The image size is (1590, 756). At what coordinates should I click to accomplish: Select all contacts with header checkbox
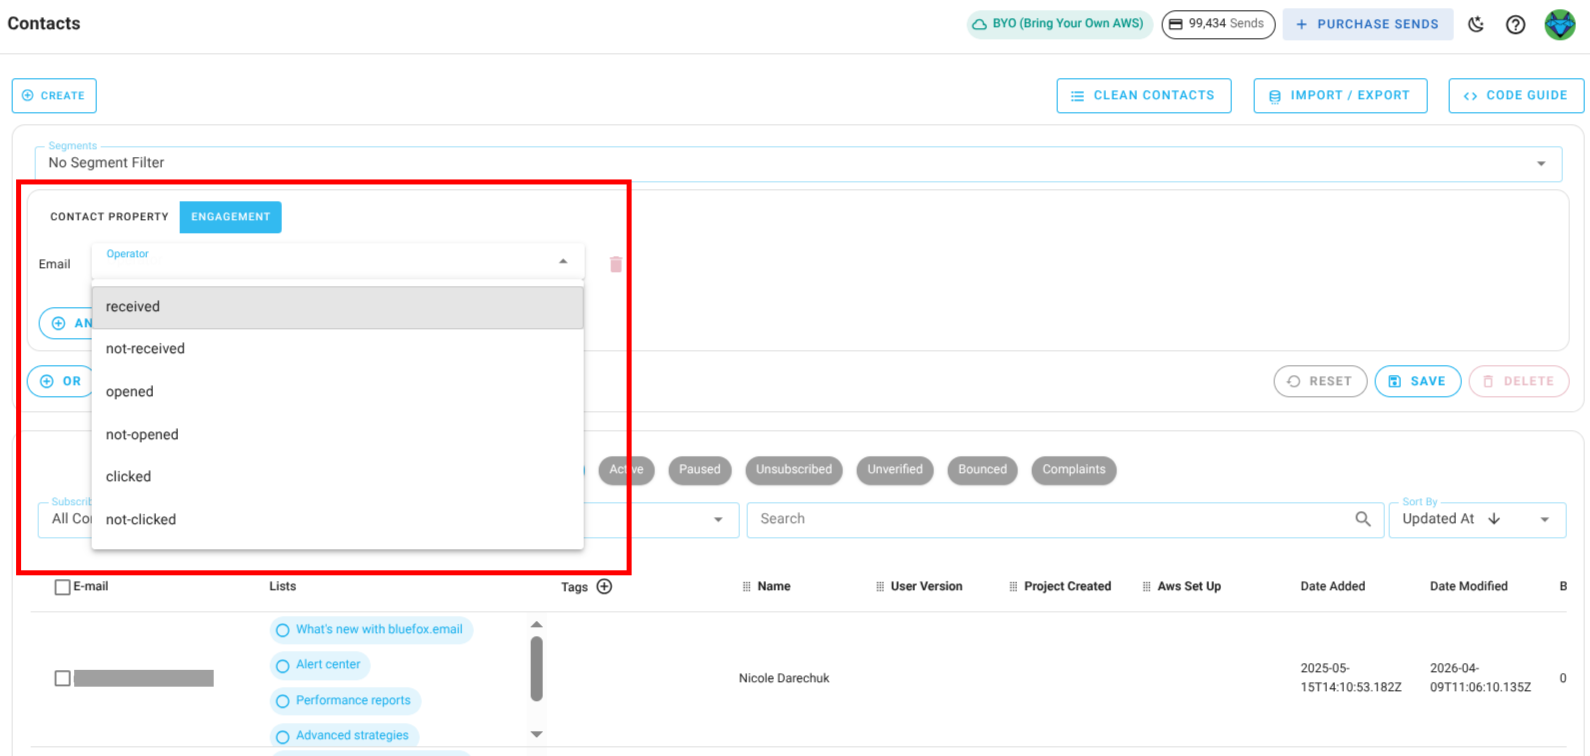pos(62,587)
